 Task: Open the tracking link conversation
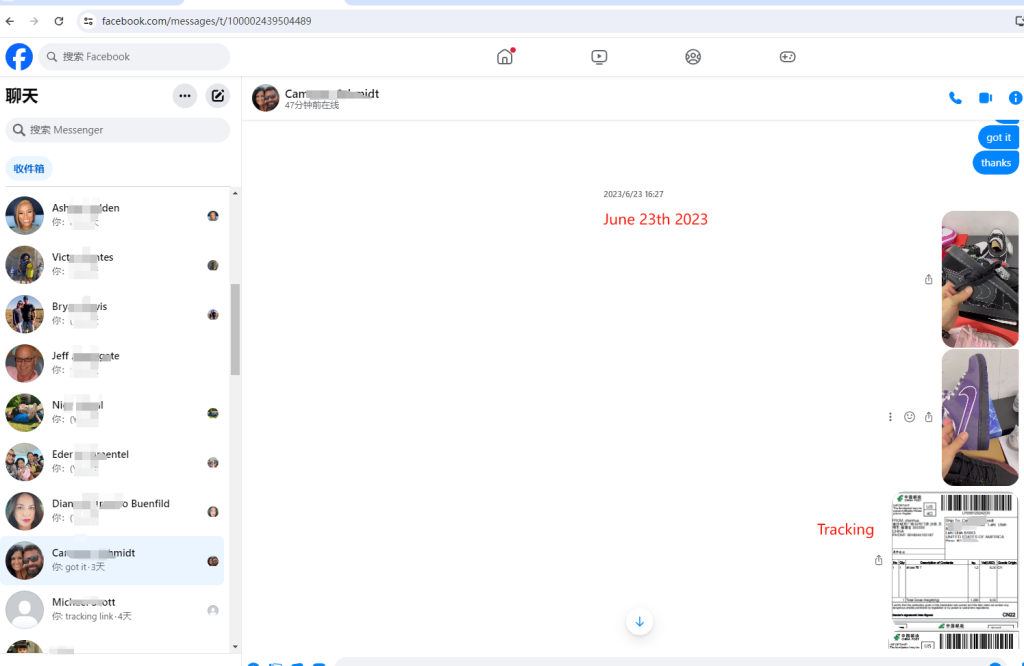(112, 609)
